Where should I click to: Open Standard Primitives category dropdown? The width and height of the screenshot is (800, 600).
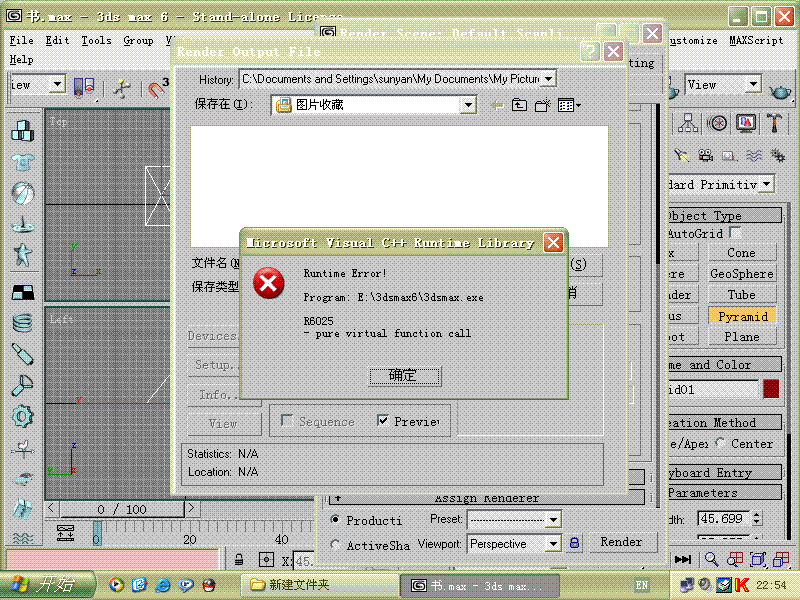(x=766, y=184)
